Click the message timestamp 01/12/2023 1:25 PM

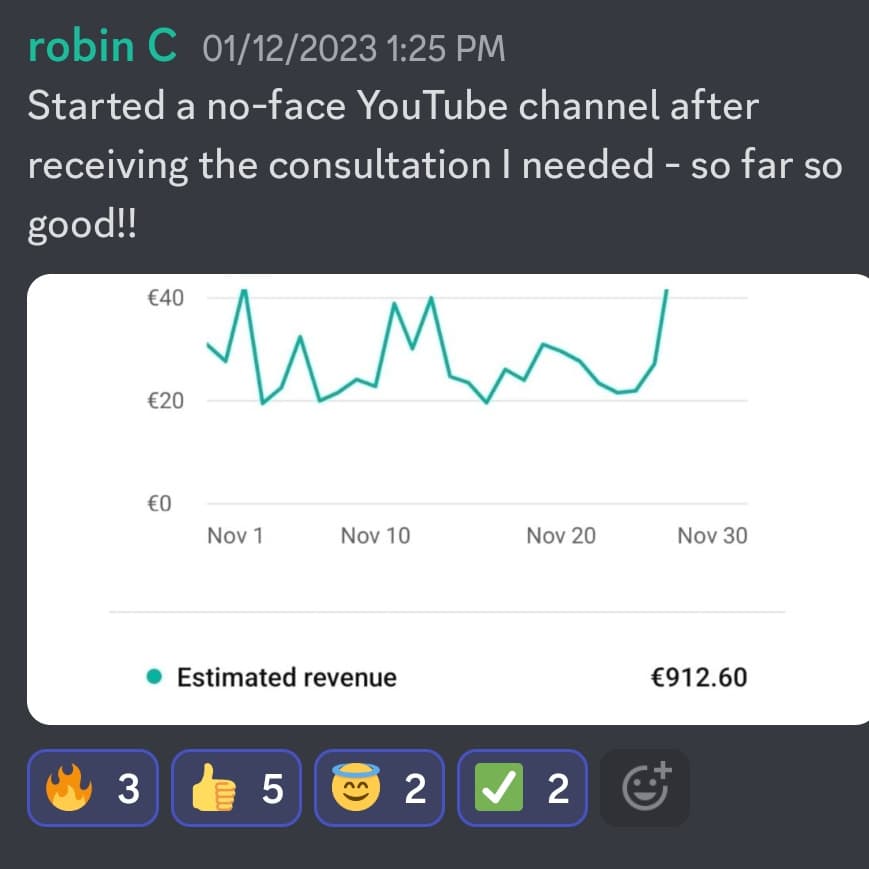tap(354, 48)
